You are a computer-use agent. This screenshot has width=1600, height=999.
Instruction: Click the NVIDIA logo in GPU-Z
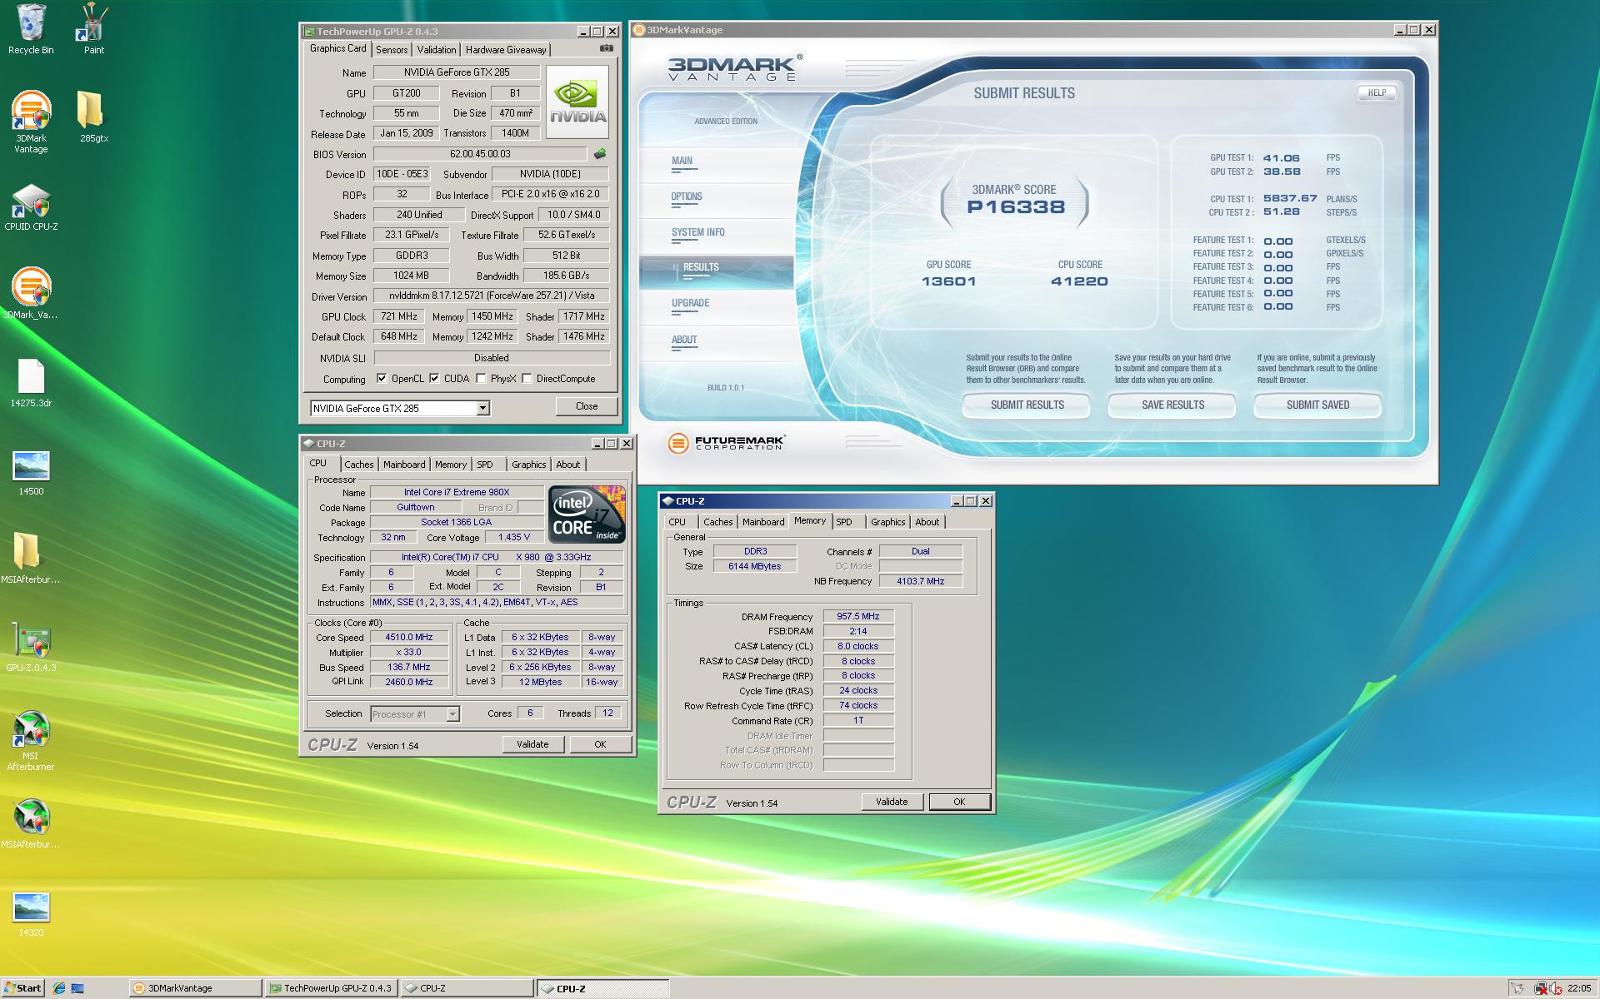[578, 102]
